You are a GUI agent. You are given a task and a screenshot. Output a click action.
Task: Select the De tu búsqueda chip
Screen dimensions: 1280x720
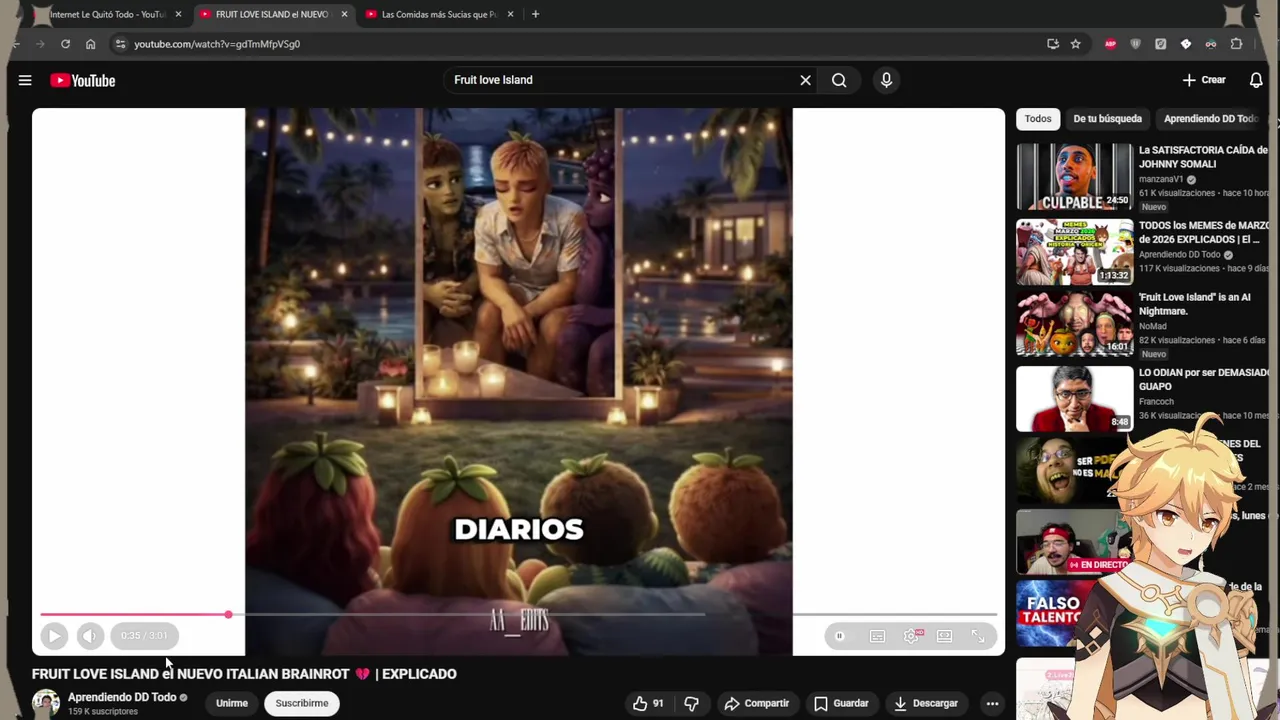tap(1107, 119)
